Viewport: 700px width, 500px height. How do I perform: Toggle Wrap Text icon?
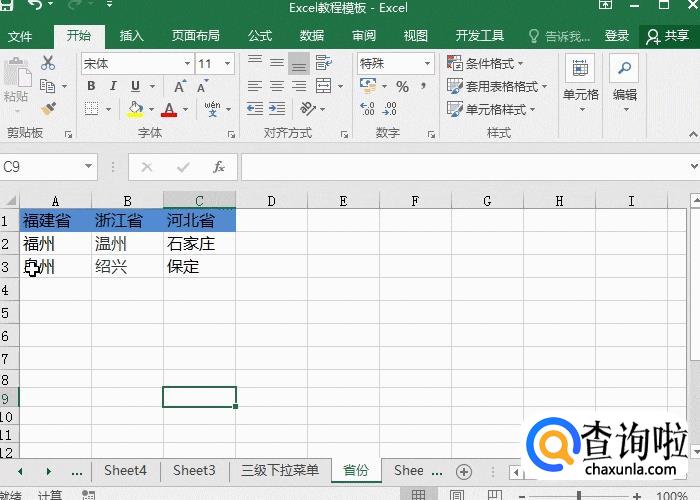pyautogui.click(x=323, y=62)
